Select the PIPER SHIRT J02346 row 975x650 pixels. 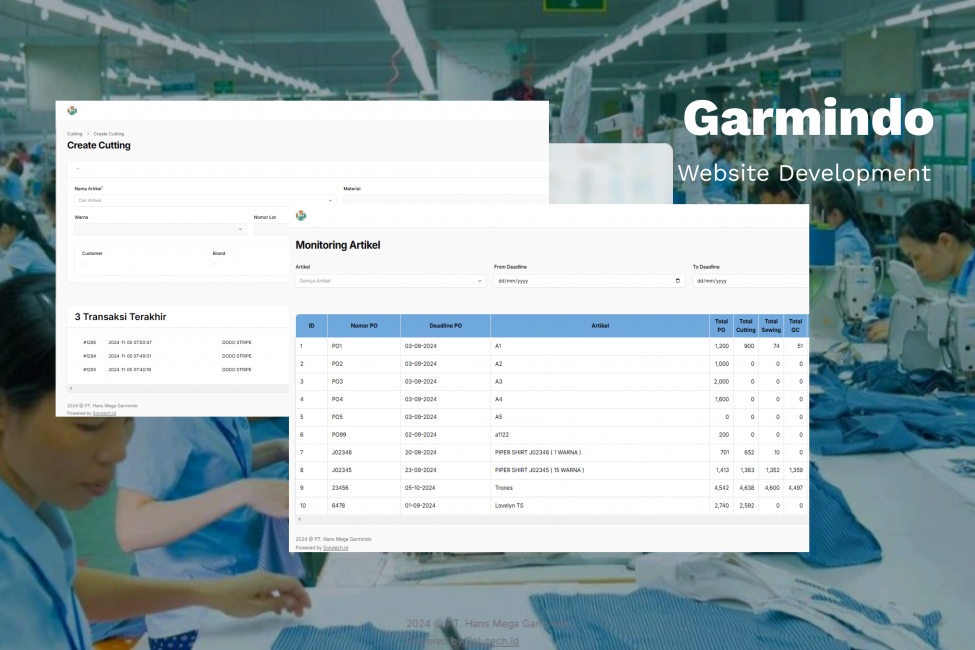(538, 452)
